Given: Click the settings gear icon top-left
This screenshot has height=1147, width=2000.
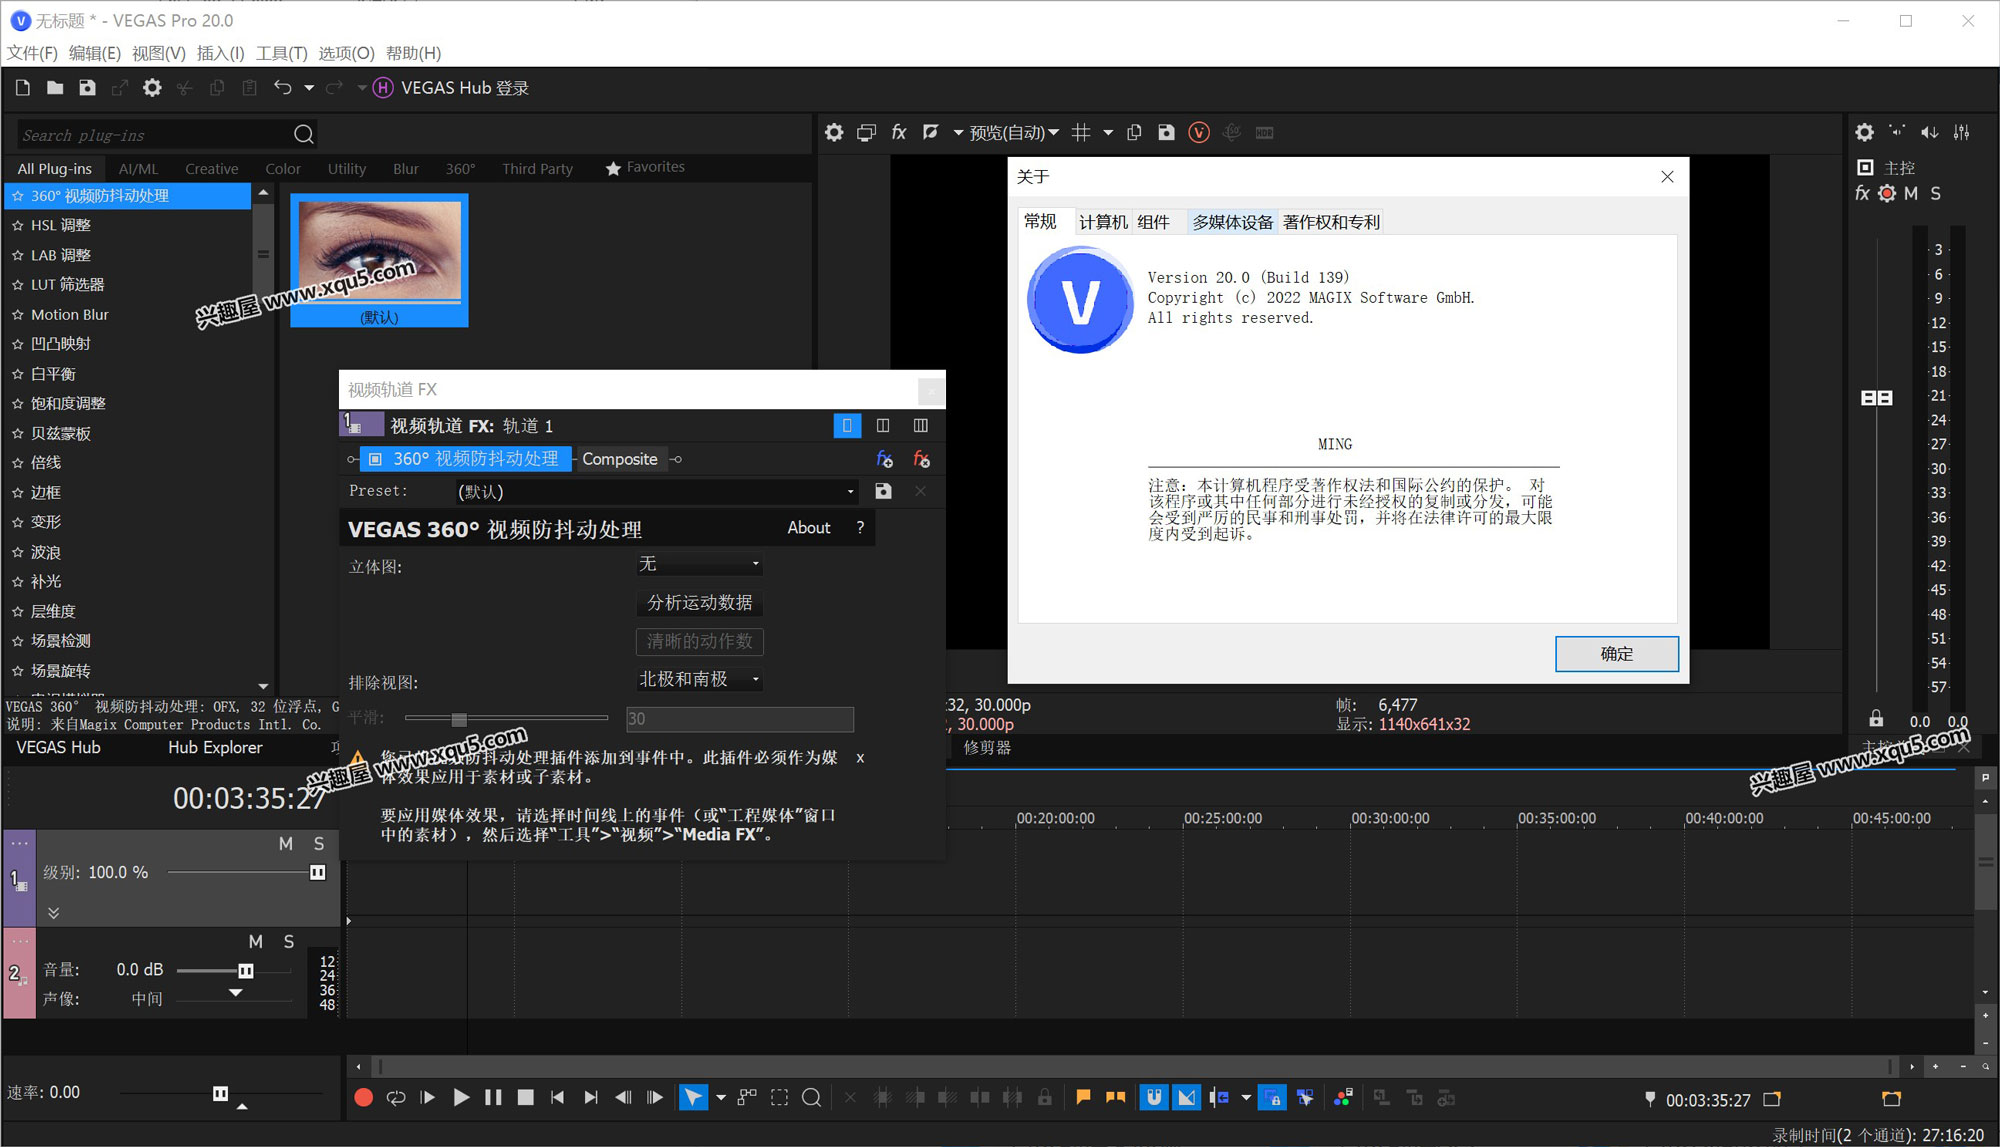Looking at the screenshot, I should [151, 87].
